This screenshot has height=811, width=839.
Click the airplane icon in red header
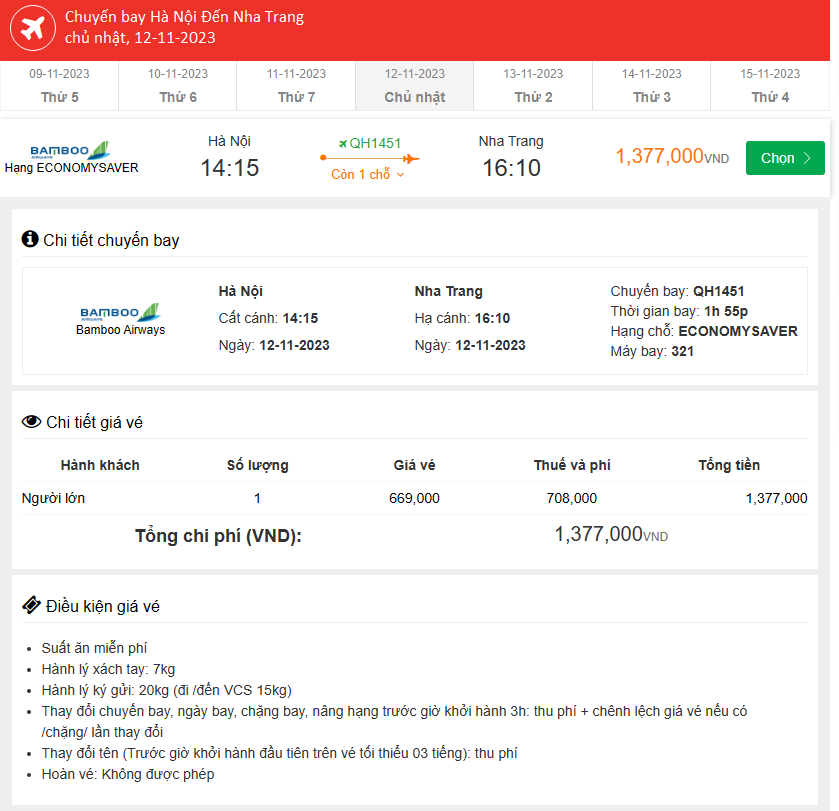tap(32, 29)
